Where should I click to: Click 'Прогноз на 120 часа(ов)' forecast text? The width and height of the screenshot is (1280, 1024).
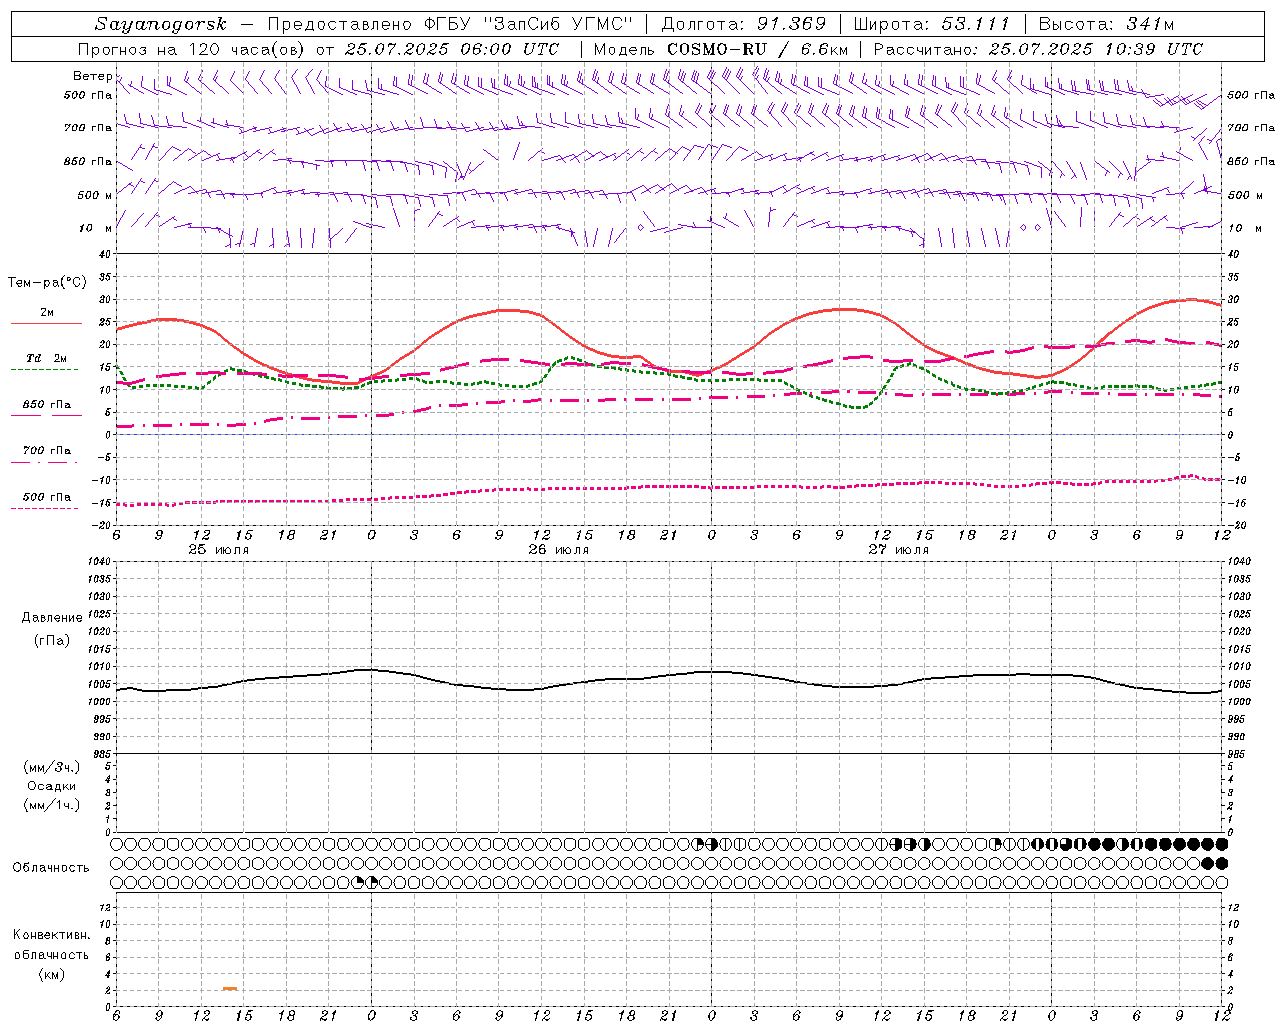point(192,49)
